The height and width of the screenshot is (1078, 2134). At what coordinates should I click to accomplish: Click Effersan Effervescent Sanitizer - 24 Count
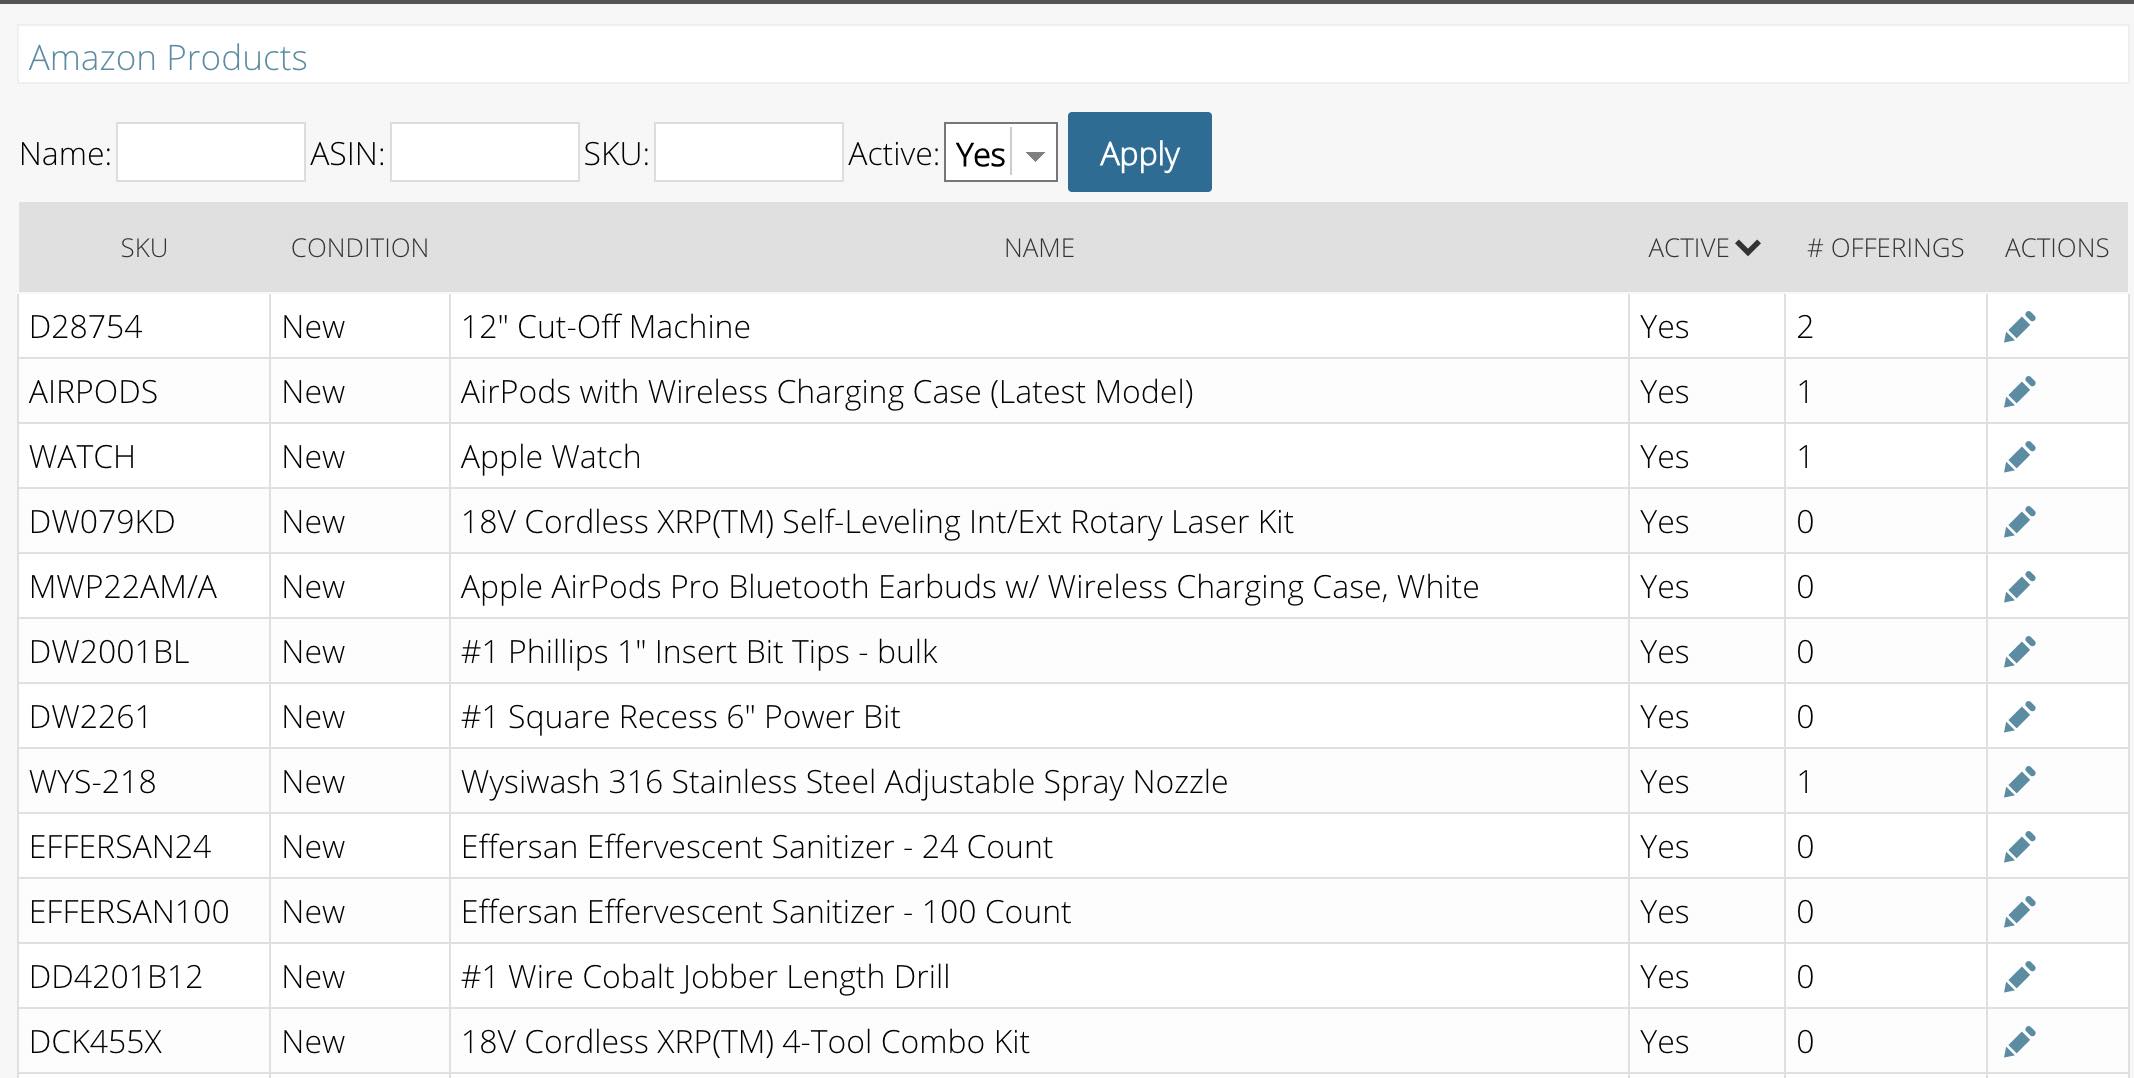click(x=756, y=847)
